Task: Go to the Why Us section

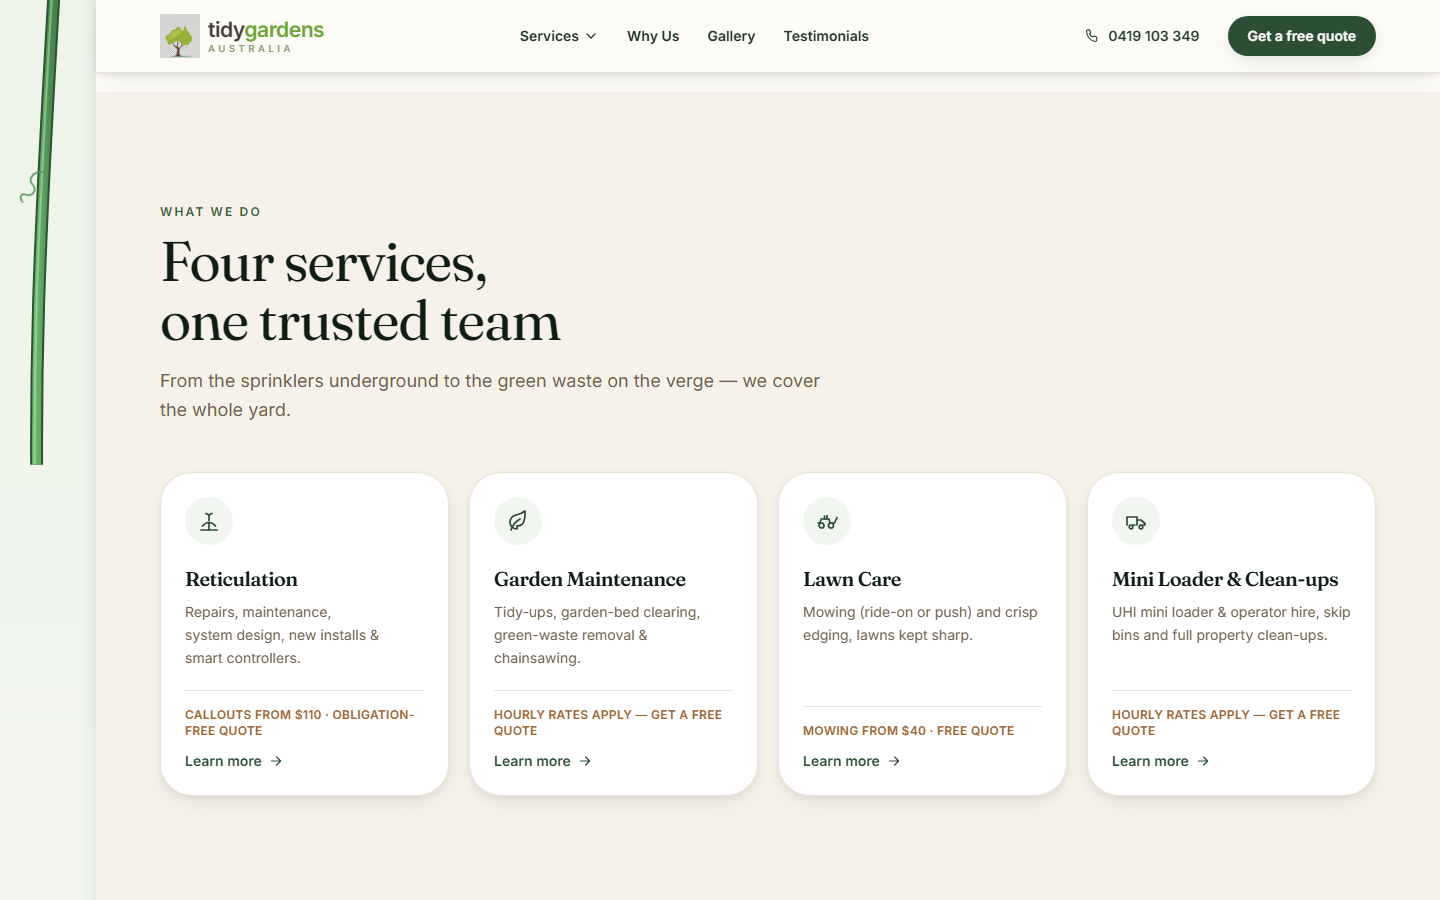Action: click(x=653, y=36)
